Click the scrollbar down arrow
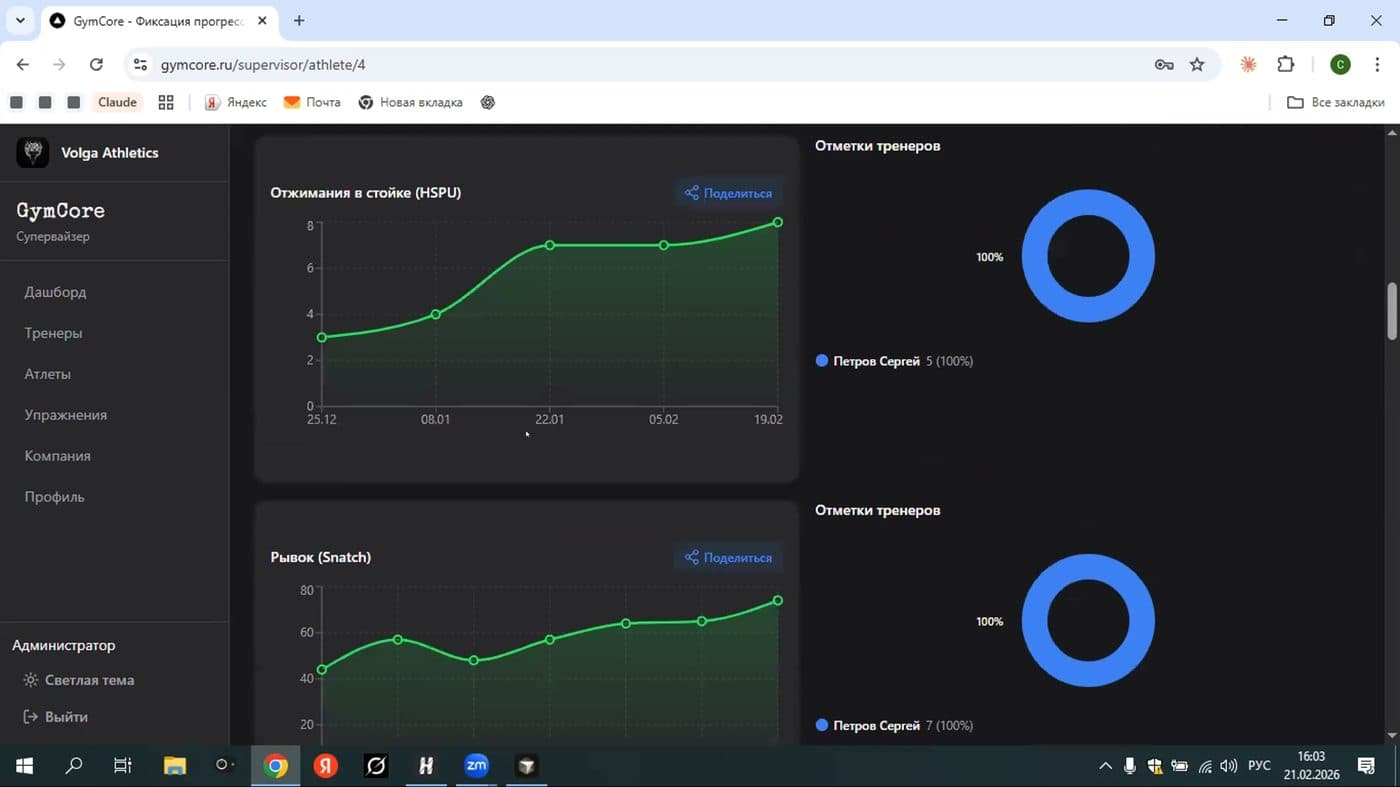Image resolution: width=1400 pixels, height=787 pixels. click(x=1392, y=736)
